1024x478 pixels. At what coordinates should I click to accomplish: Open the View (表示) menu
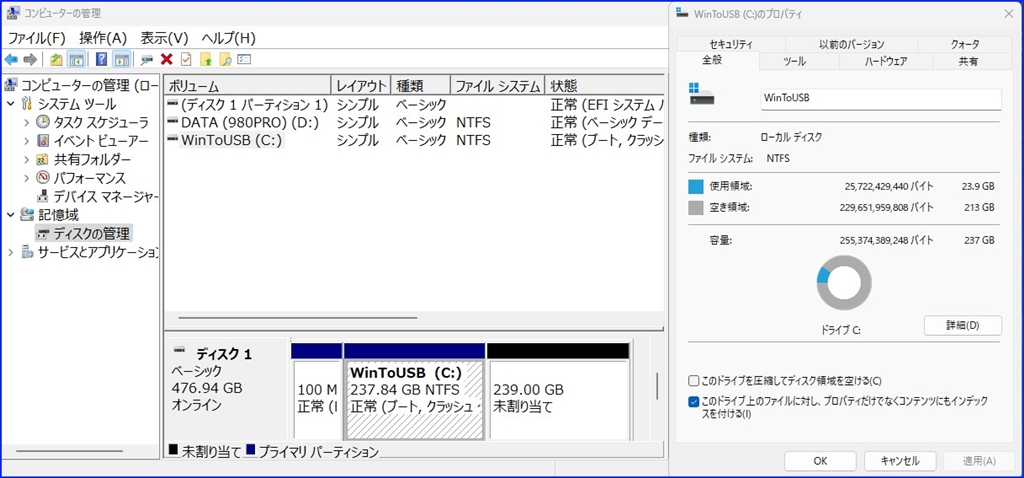(x=165, y=38)
